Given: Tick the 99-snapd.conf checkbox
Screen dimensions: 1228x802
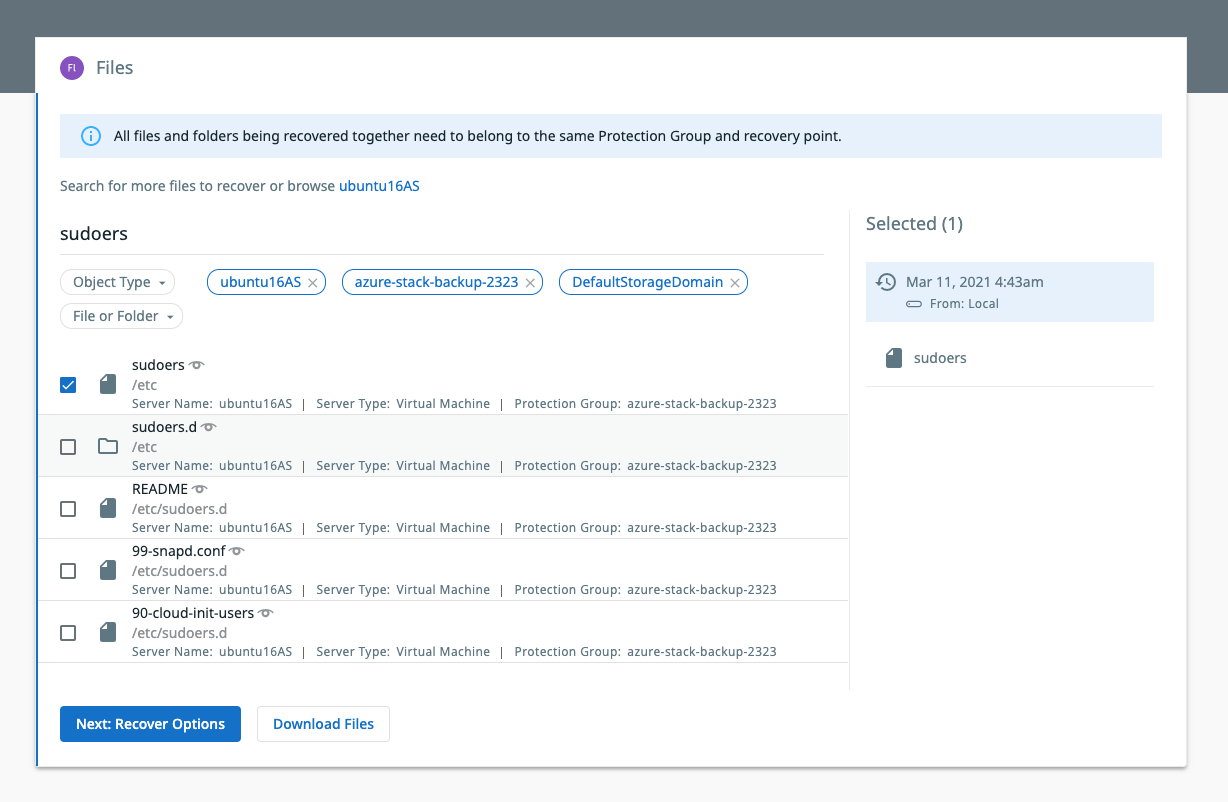Looking at the screenshot, I should tap(68, 571).
